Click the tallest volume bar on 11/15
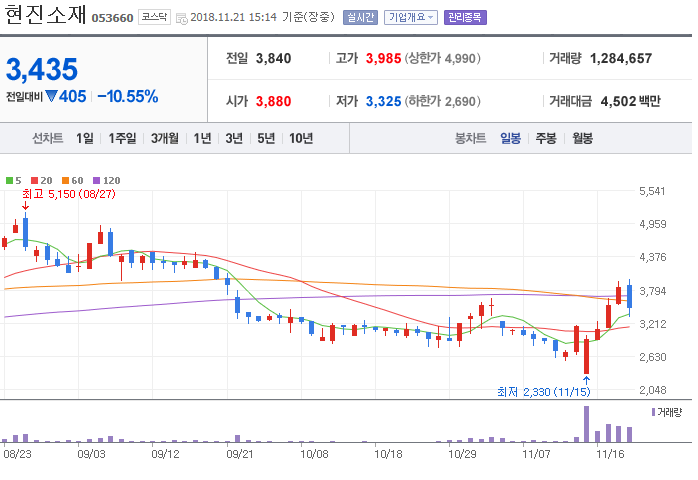This screenshot has width=698, height=480. (x=586, y=424)
